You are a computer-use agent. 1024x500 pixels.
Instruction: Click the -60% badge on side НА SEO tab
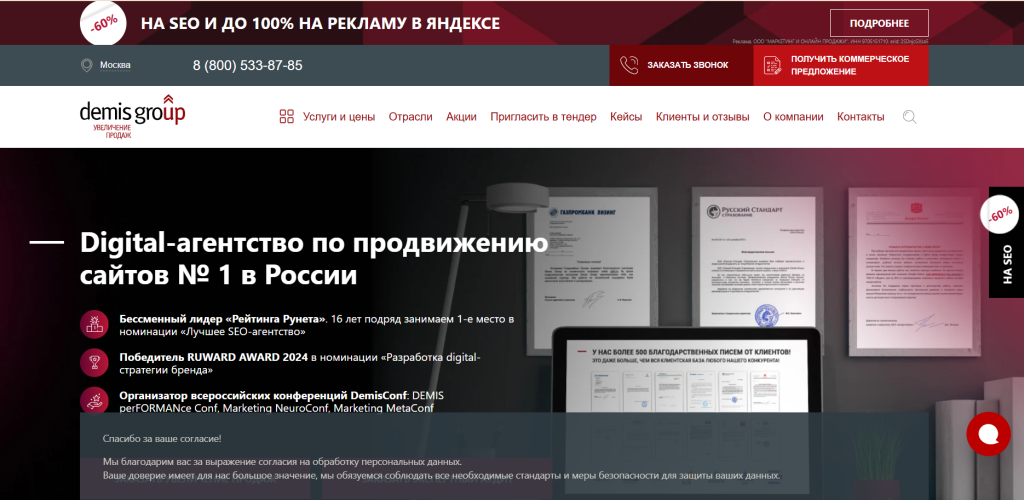(x=1000, y=214)
